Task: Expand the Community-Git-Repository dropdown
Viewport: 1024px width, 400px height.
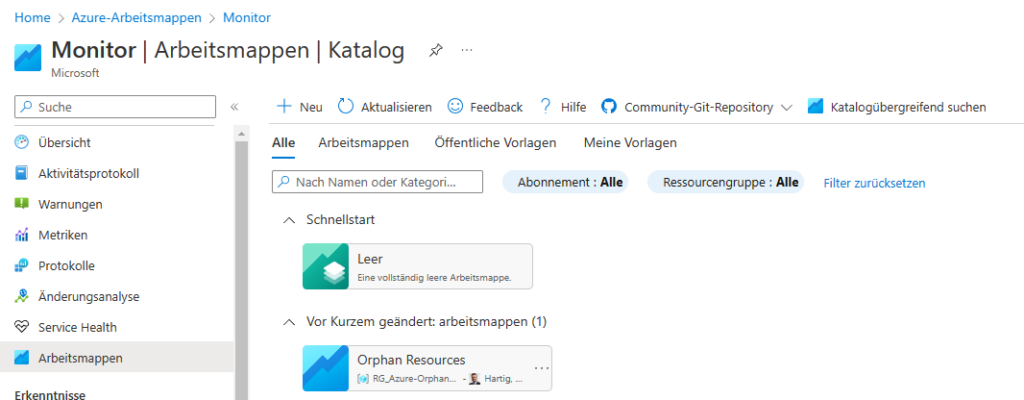Action: pos(786,107)
